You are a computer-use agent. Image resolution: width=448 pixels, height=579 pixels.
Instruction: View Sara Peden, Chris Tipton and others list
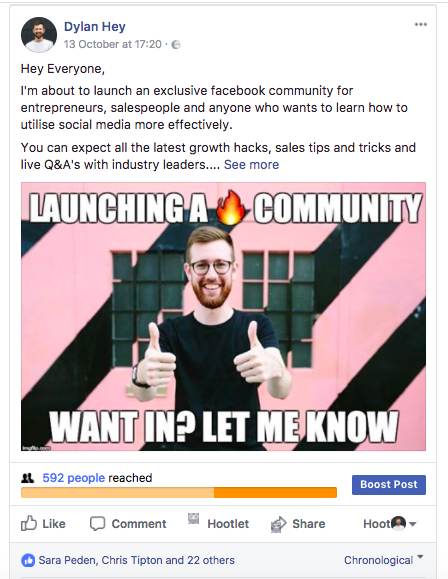(x=136, y=560)
